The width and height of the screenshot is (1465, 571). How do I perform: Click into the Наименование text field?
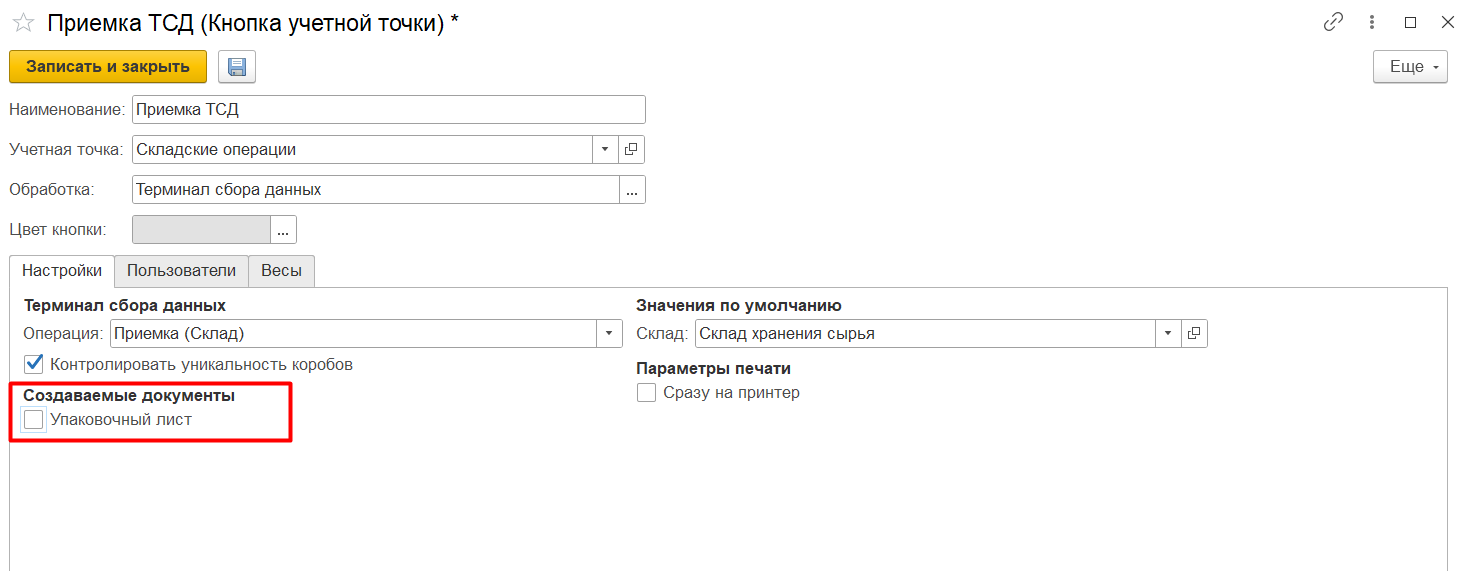(x=388, y=110)
